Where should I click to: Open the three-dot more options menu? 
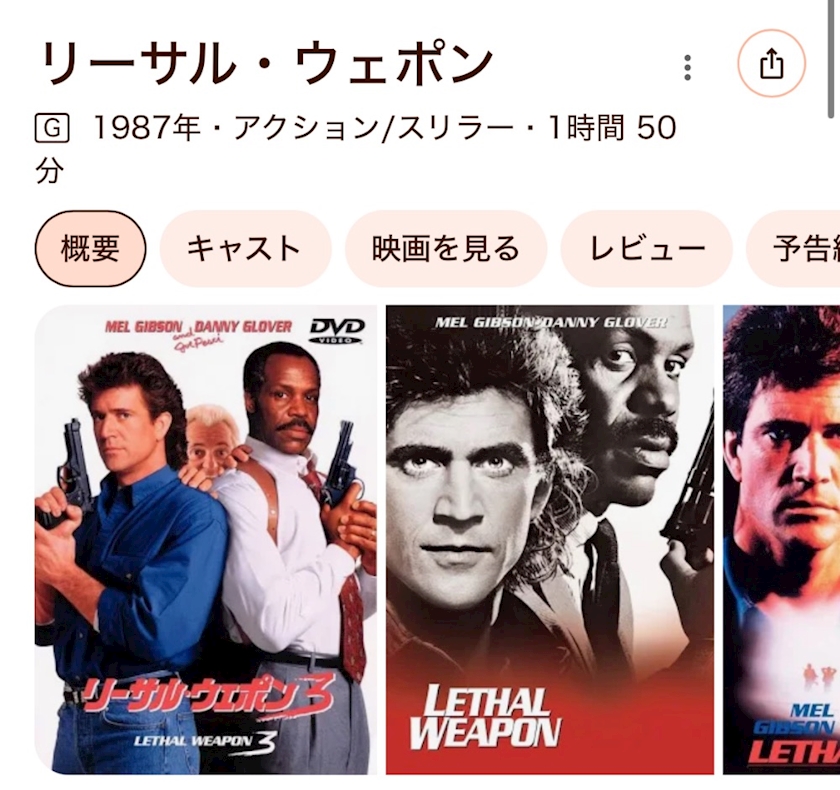point(687,67)
